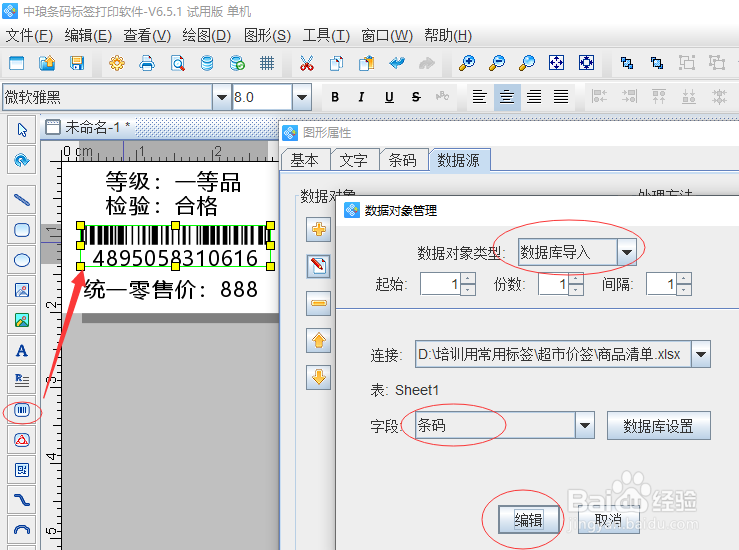Add data object with plus icon
The height and width of the screenshot is (550, 739).
[319, 230]
